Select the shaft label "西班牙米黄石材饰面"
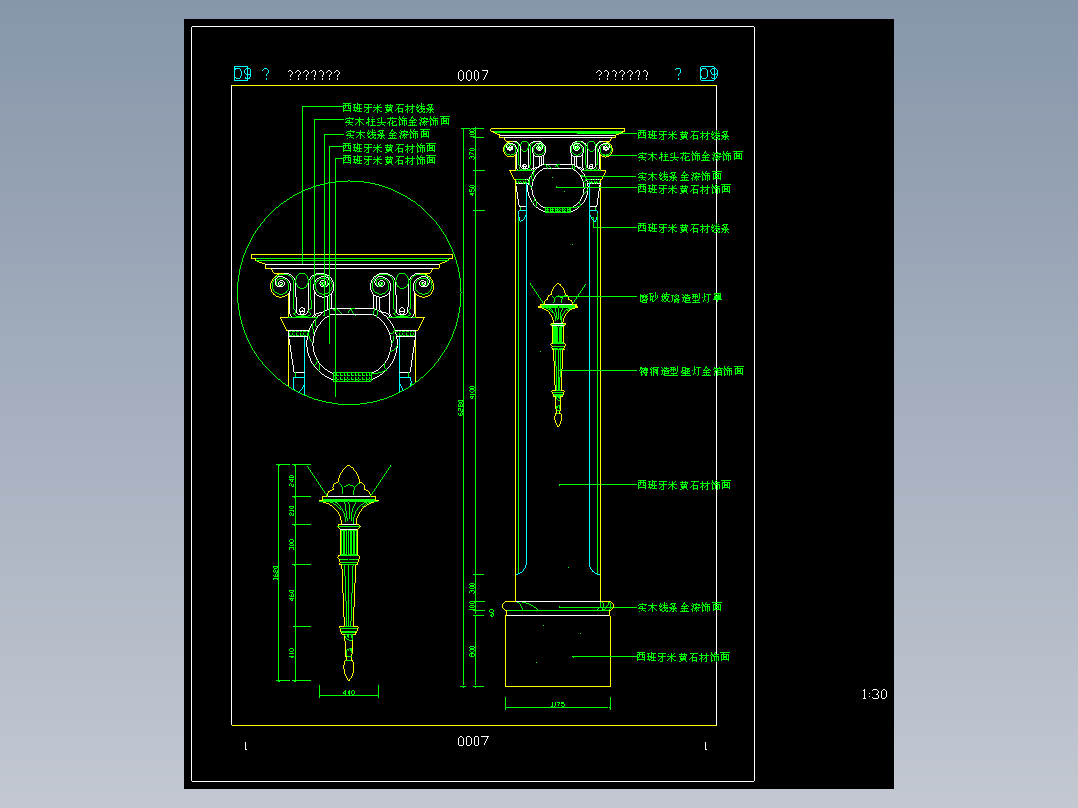 click(x=684, y=485)
